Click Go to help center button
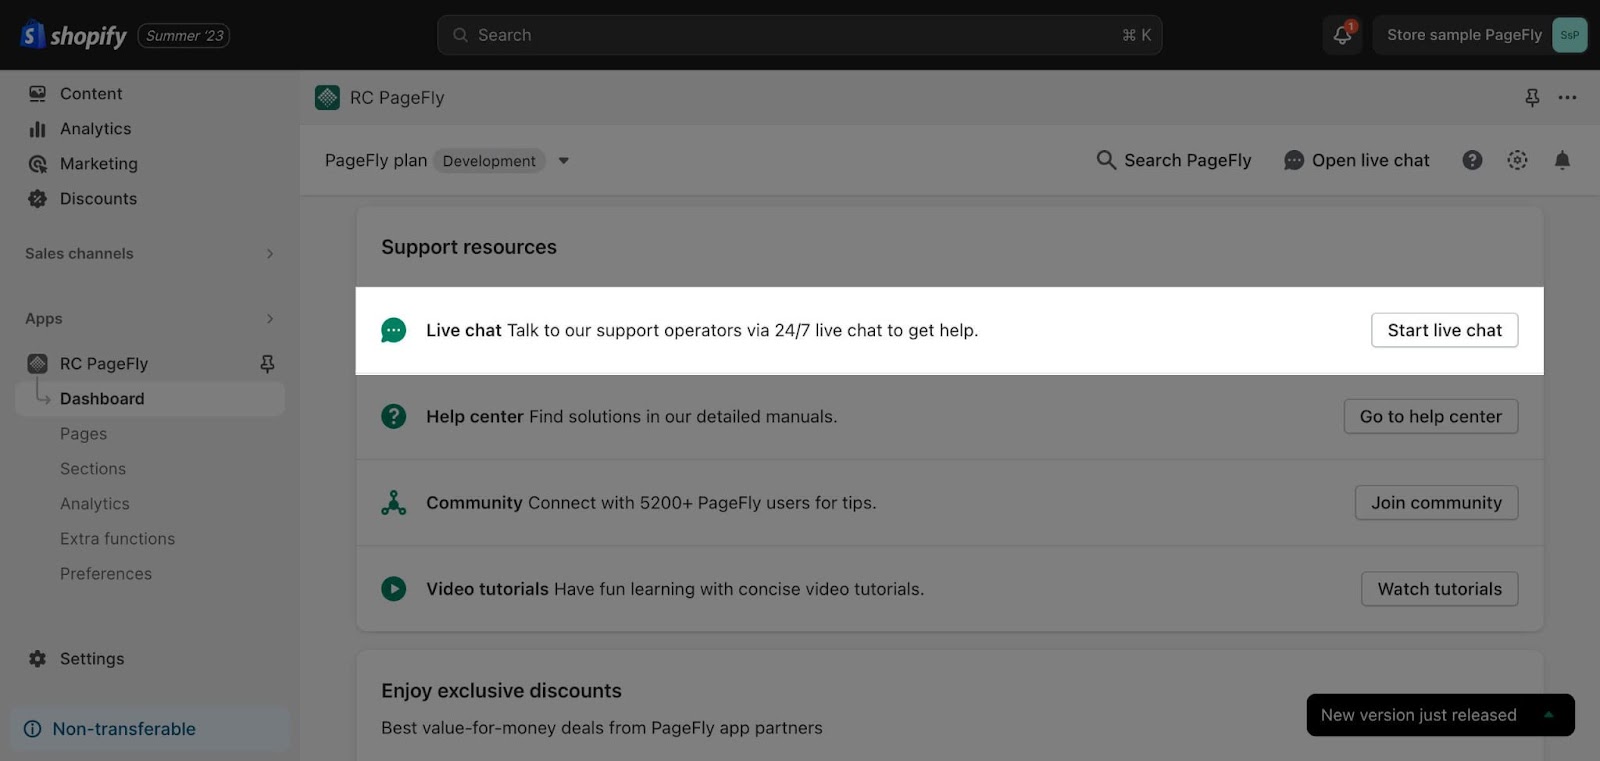 (x=1431, y=416)
